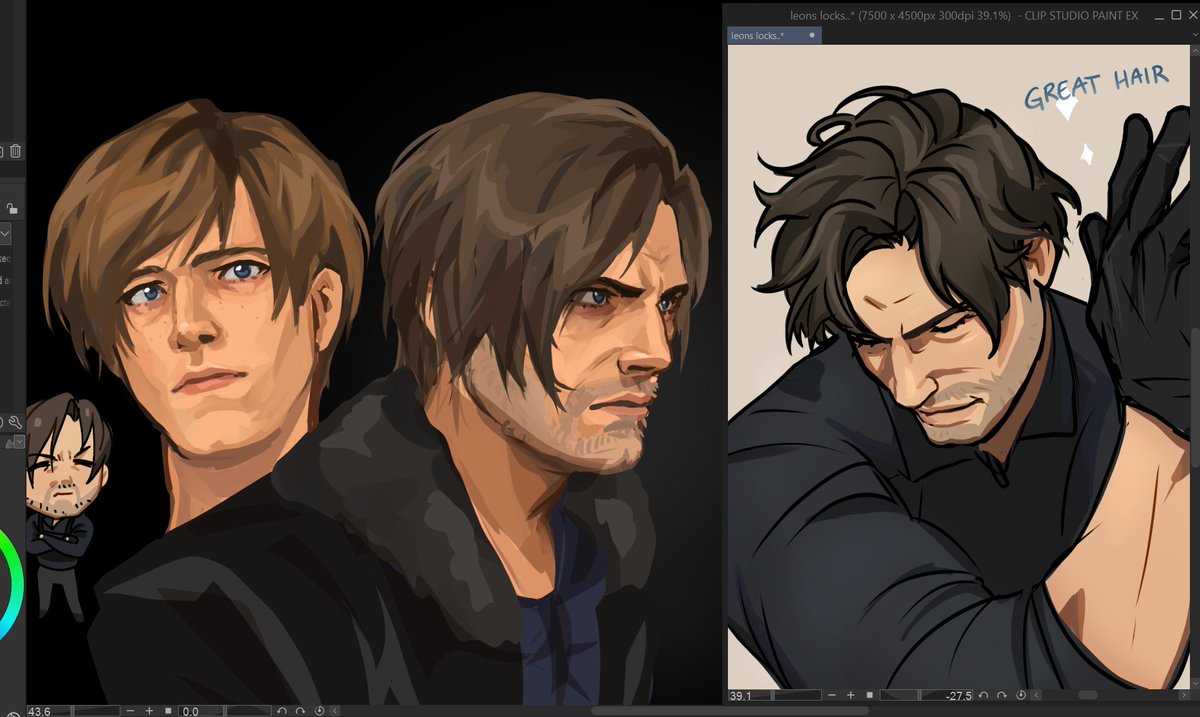Click zoom slider next to 43.6 field
Image resolution: width=1200 pixels, height=717 pixels.
[95, 711]
